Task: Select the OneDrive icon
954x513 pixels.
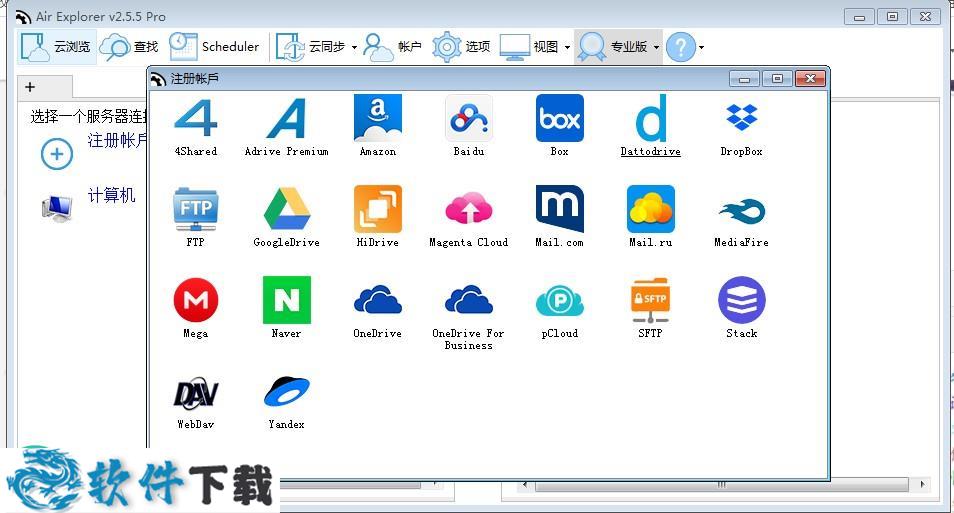Action: click(378, 299)
